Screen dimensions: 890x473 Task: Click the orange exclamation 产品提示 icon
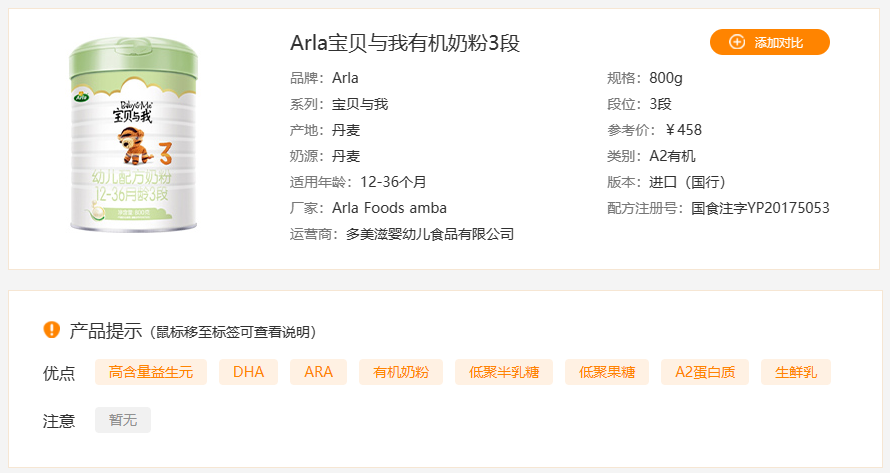[52, 330]
